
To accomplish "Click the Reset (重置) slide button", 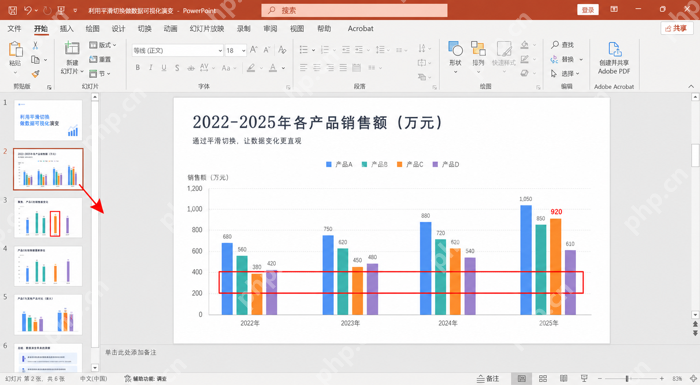I will pos(100,59).
